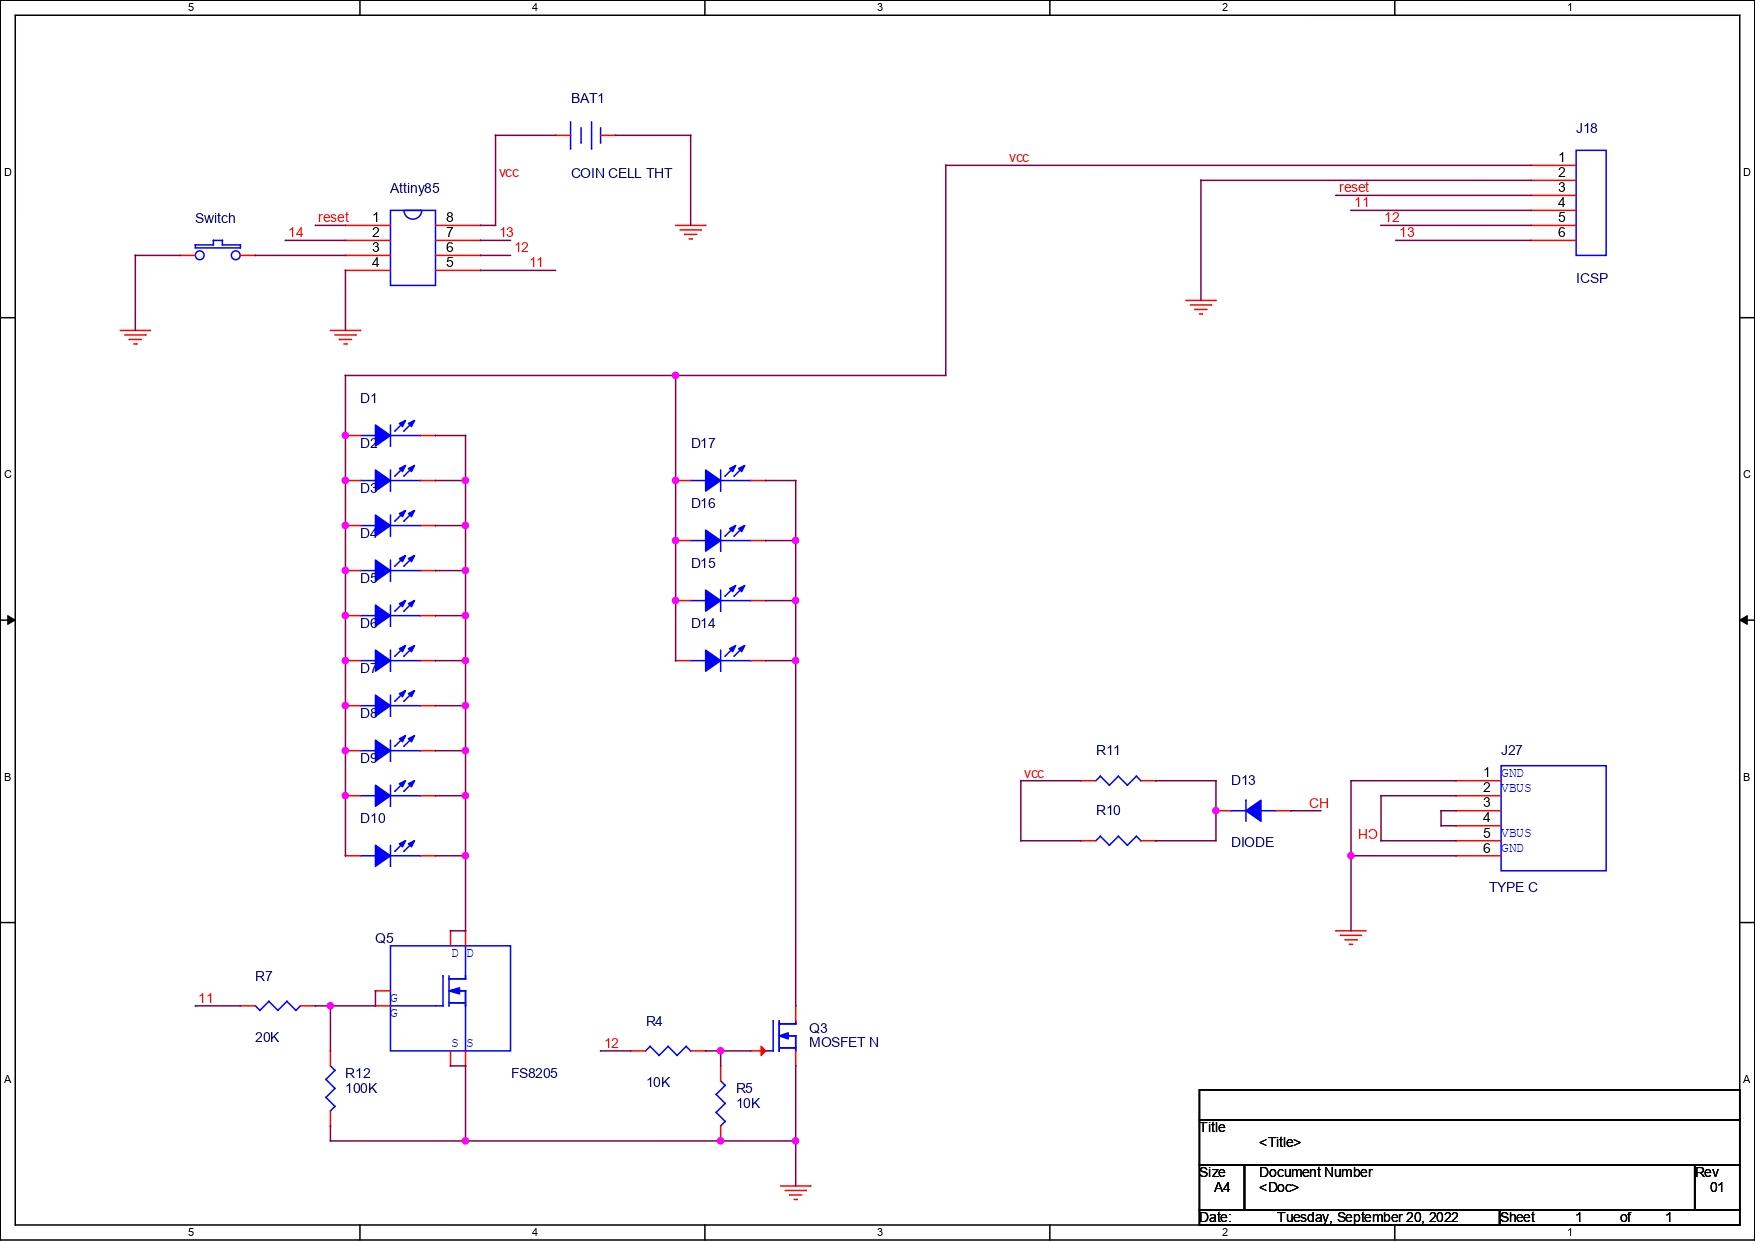Select the ground symbol beside the coin cell
Screen dimensions: 1755x1241
pos(690,231)
